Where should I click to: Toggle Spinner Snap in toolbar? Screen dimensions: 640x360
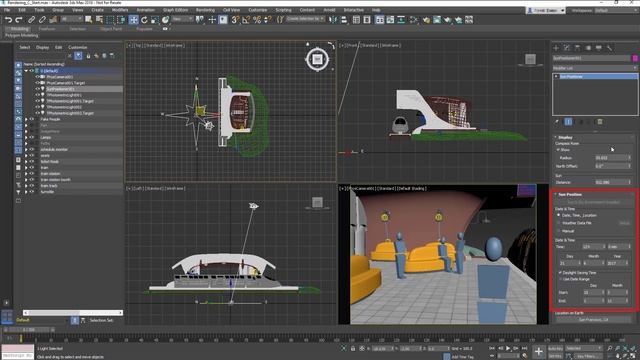pyautogui.click(x=267, y=20)
